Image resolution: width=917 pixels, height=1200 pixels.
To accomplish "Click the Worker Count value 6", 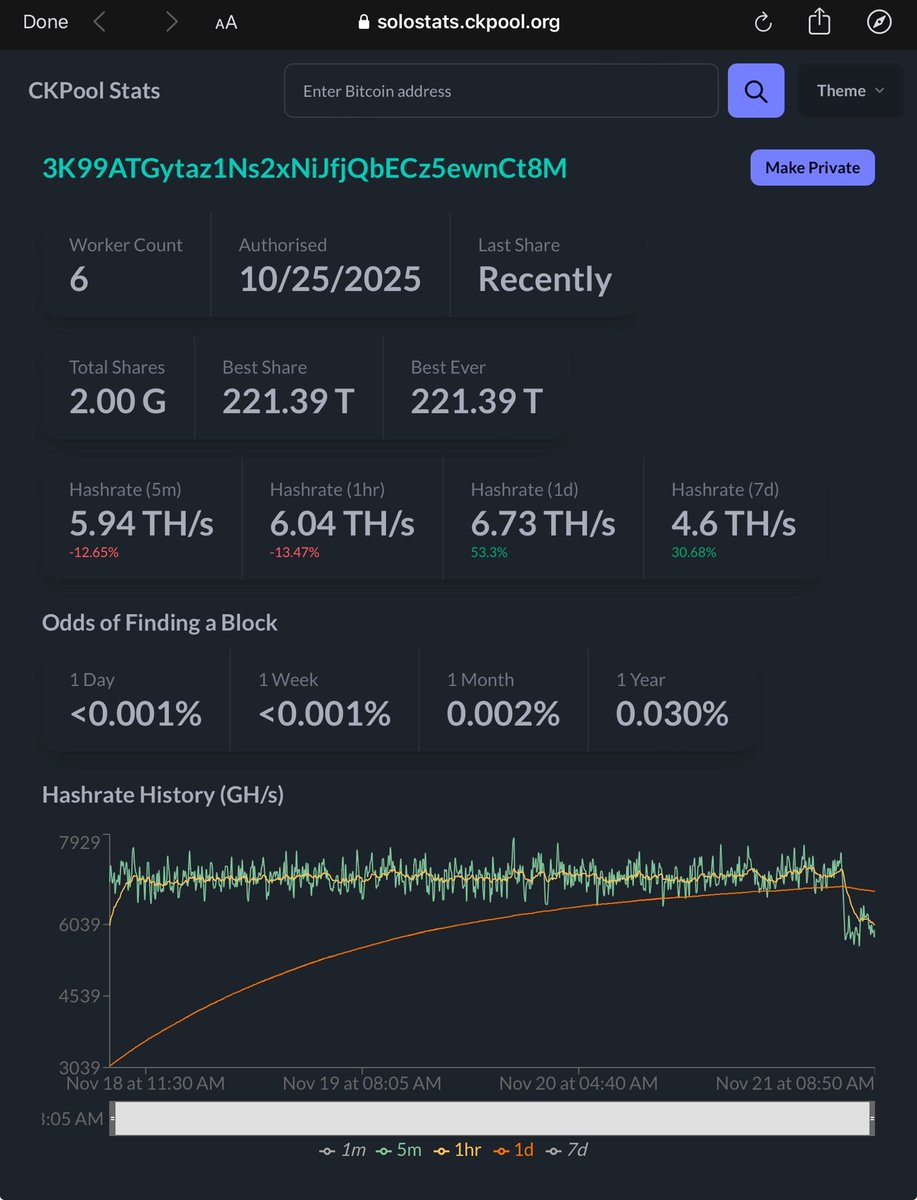I will [79, 280].
